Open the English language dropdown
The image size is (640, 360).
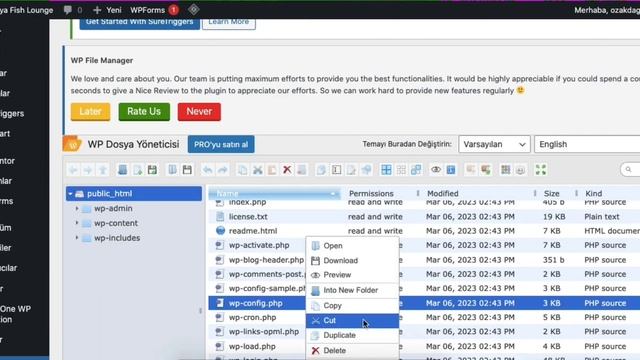pyautogui.click(x=587, y=144)
